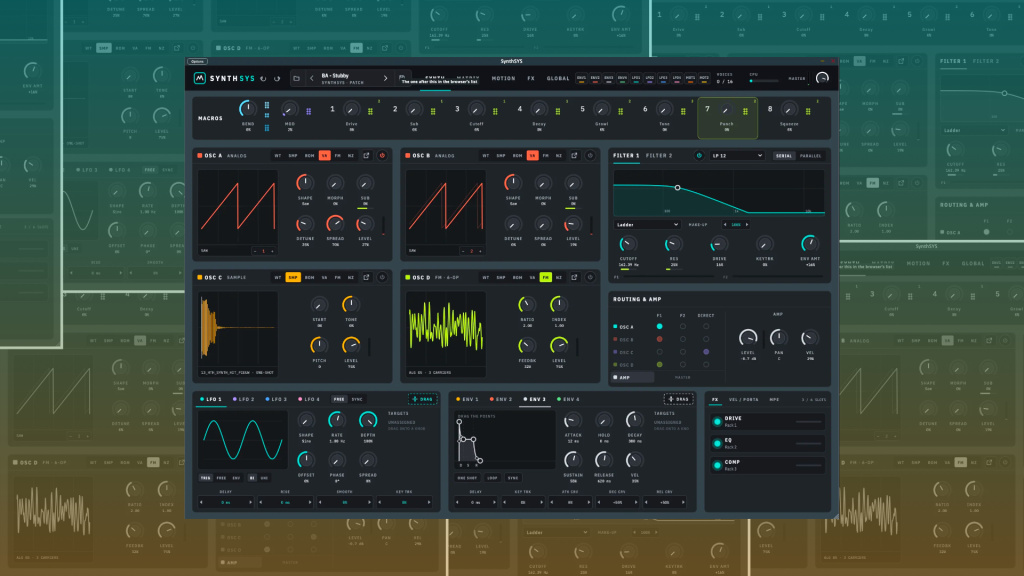
Task: Set LFO mode to SYNC
Action: (x=357, y=399)
